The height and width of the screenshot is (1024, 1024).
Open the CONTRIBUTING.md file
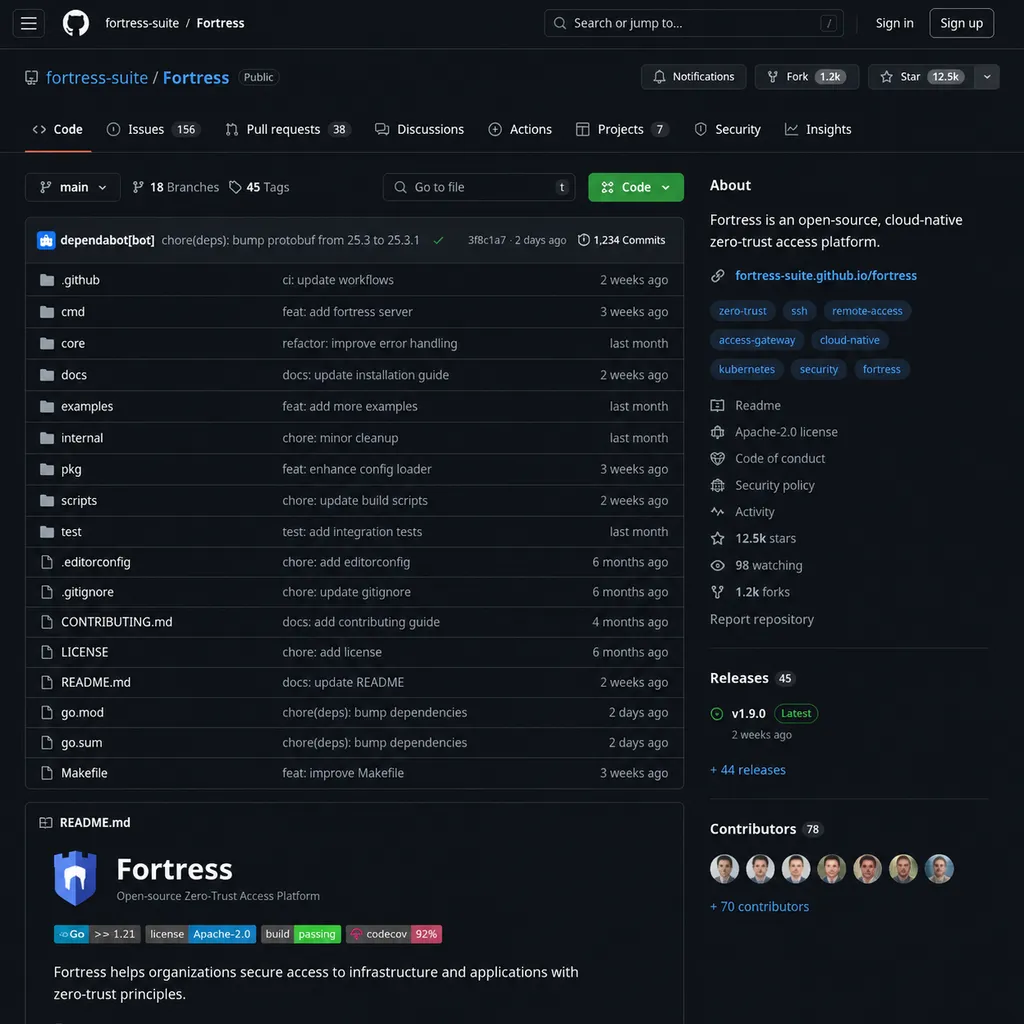[117, 622]
